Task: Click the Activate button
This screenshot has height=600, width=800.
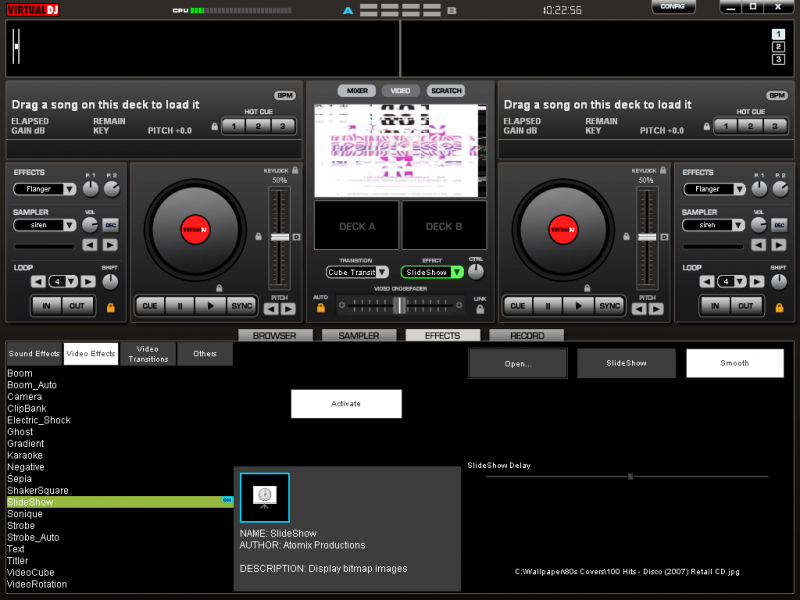Action: click(346, 404)
